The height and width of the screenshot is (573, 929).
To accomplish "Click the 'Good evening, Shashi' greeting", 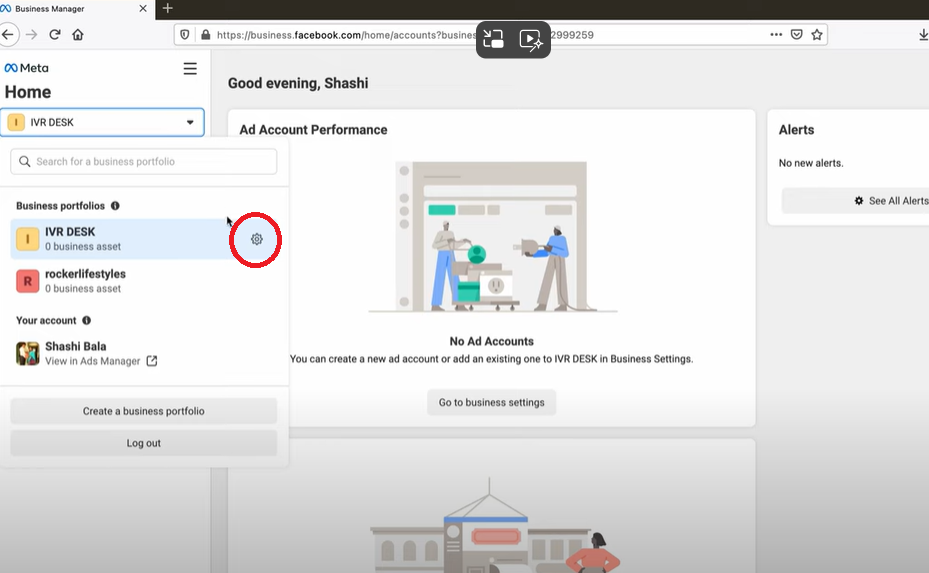I will pyautogui.click(x=298, y=83).
